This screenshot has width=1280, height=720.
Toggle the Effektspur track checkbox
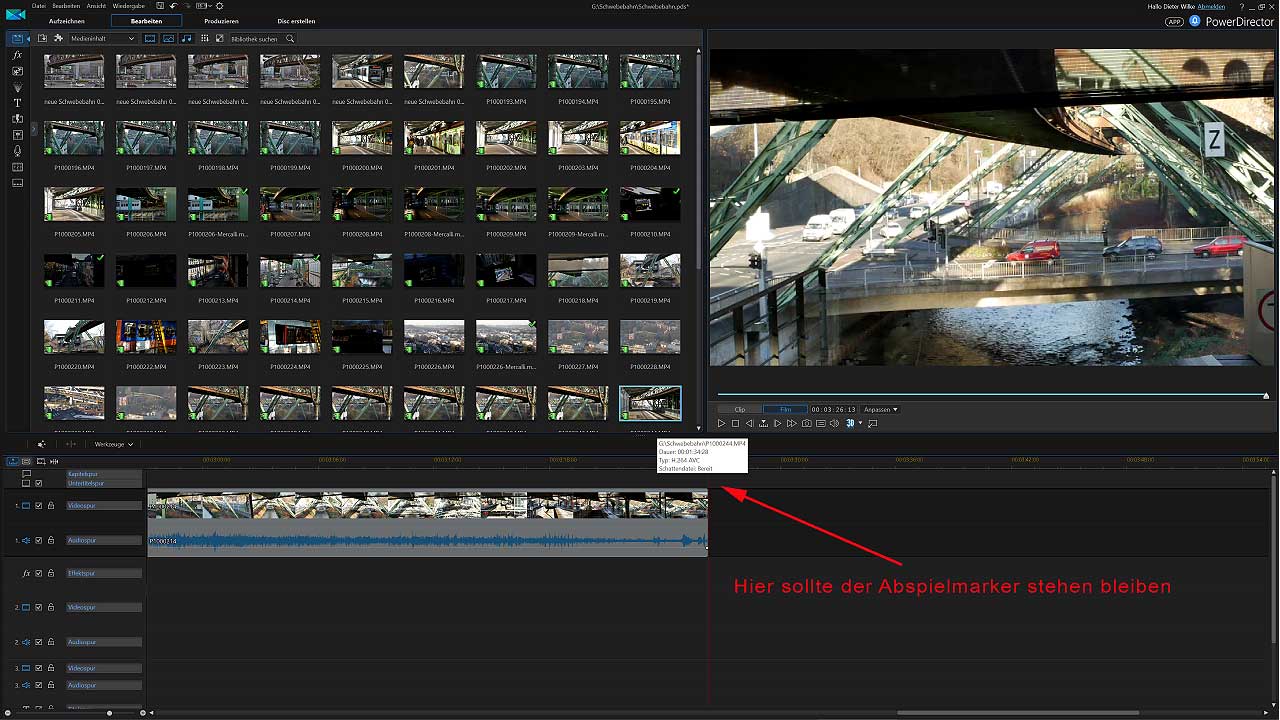(x=39, y=574)
